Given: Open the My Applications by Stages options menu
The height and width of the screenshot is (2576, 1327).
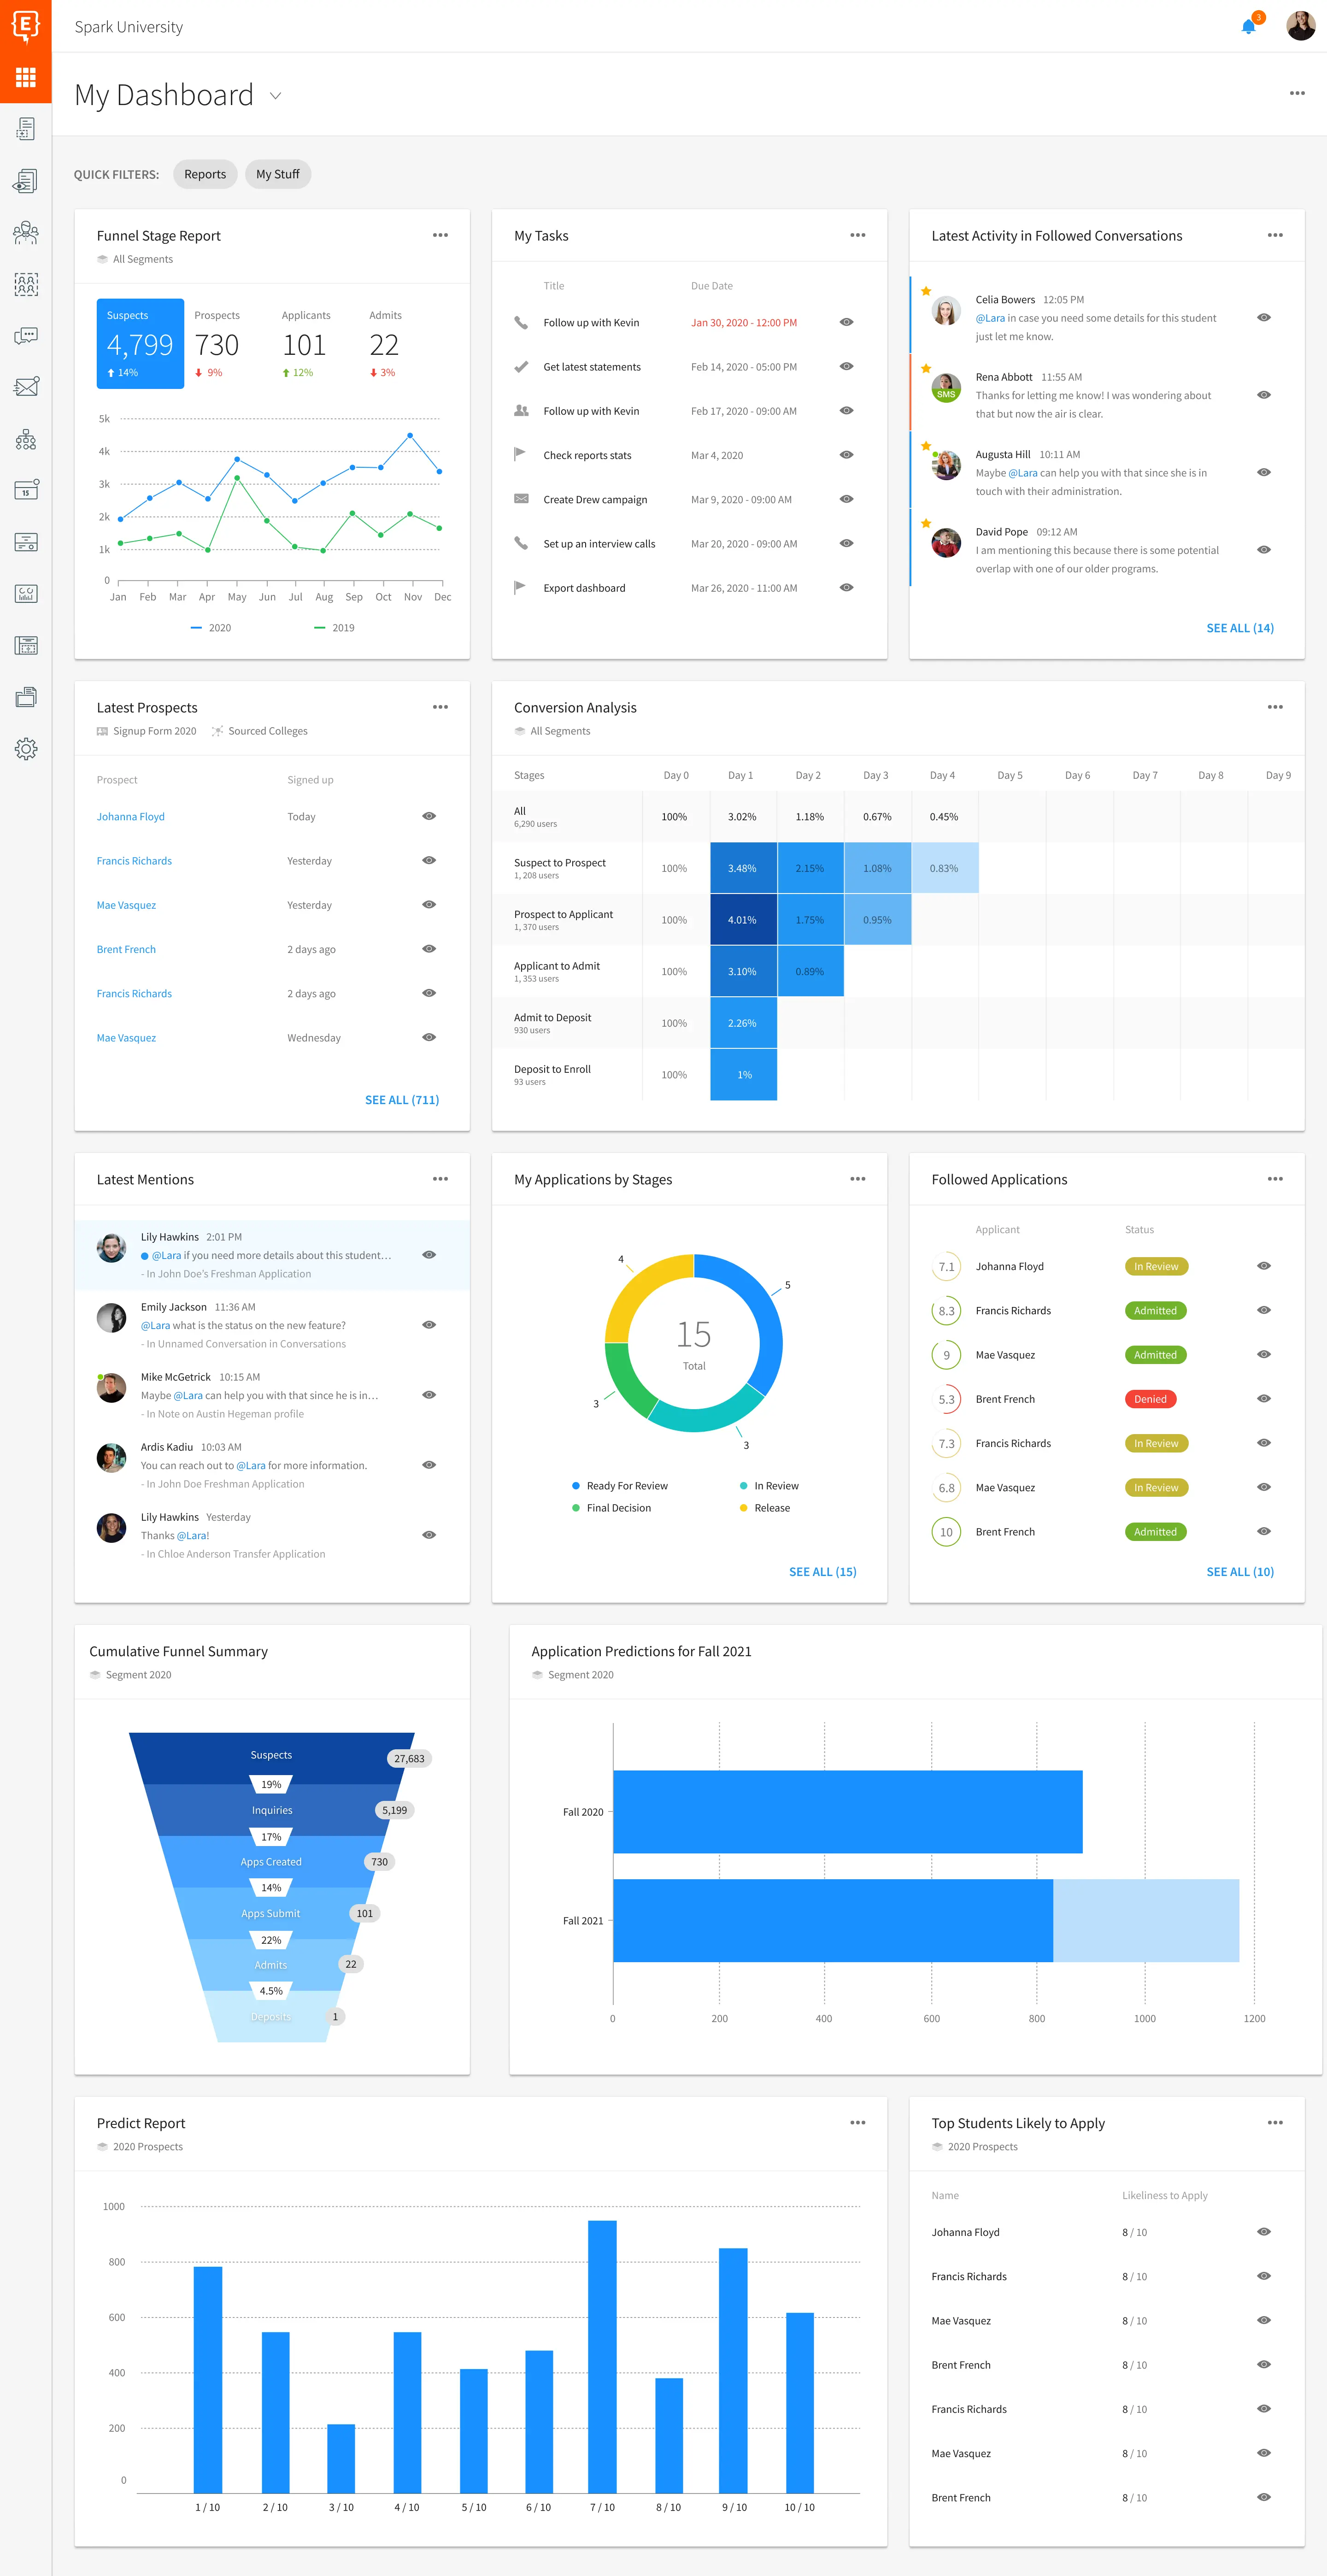Looking at the screenshot, I should (857, 1179).
